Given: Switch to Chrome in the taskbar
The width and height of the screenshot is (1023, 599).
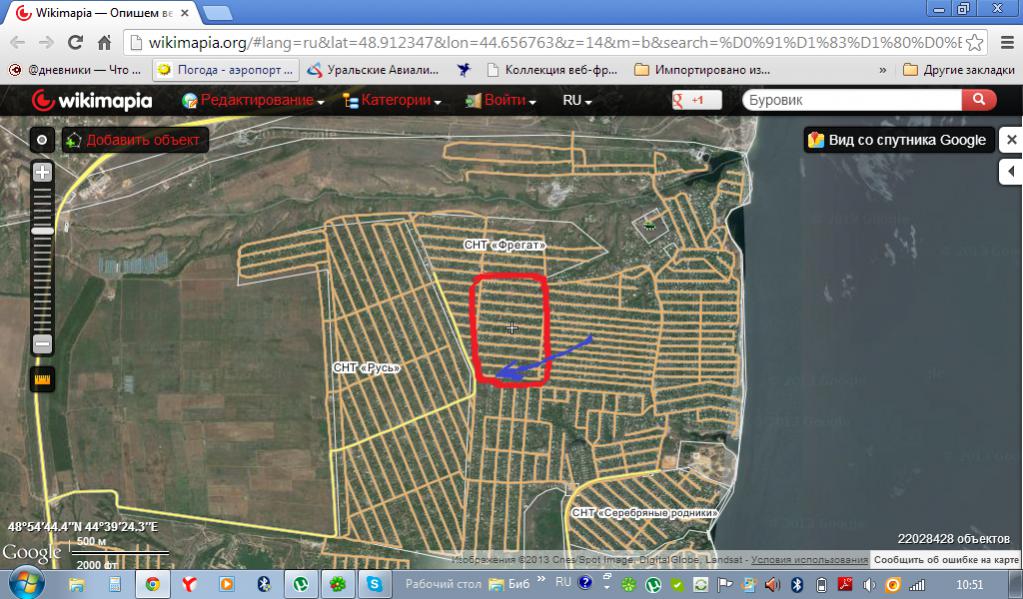Looking at the screenshot, I should [x=153, y=583].
